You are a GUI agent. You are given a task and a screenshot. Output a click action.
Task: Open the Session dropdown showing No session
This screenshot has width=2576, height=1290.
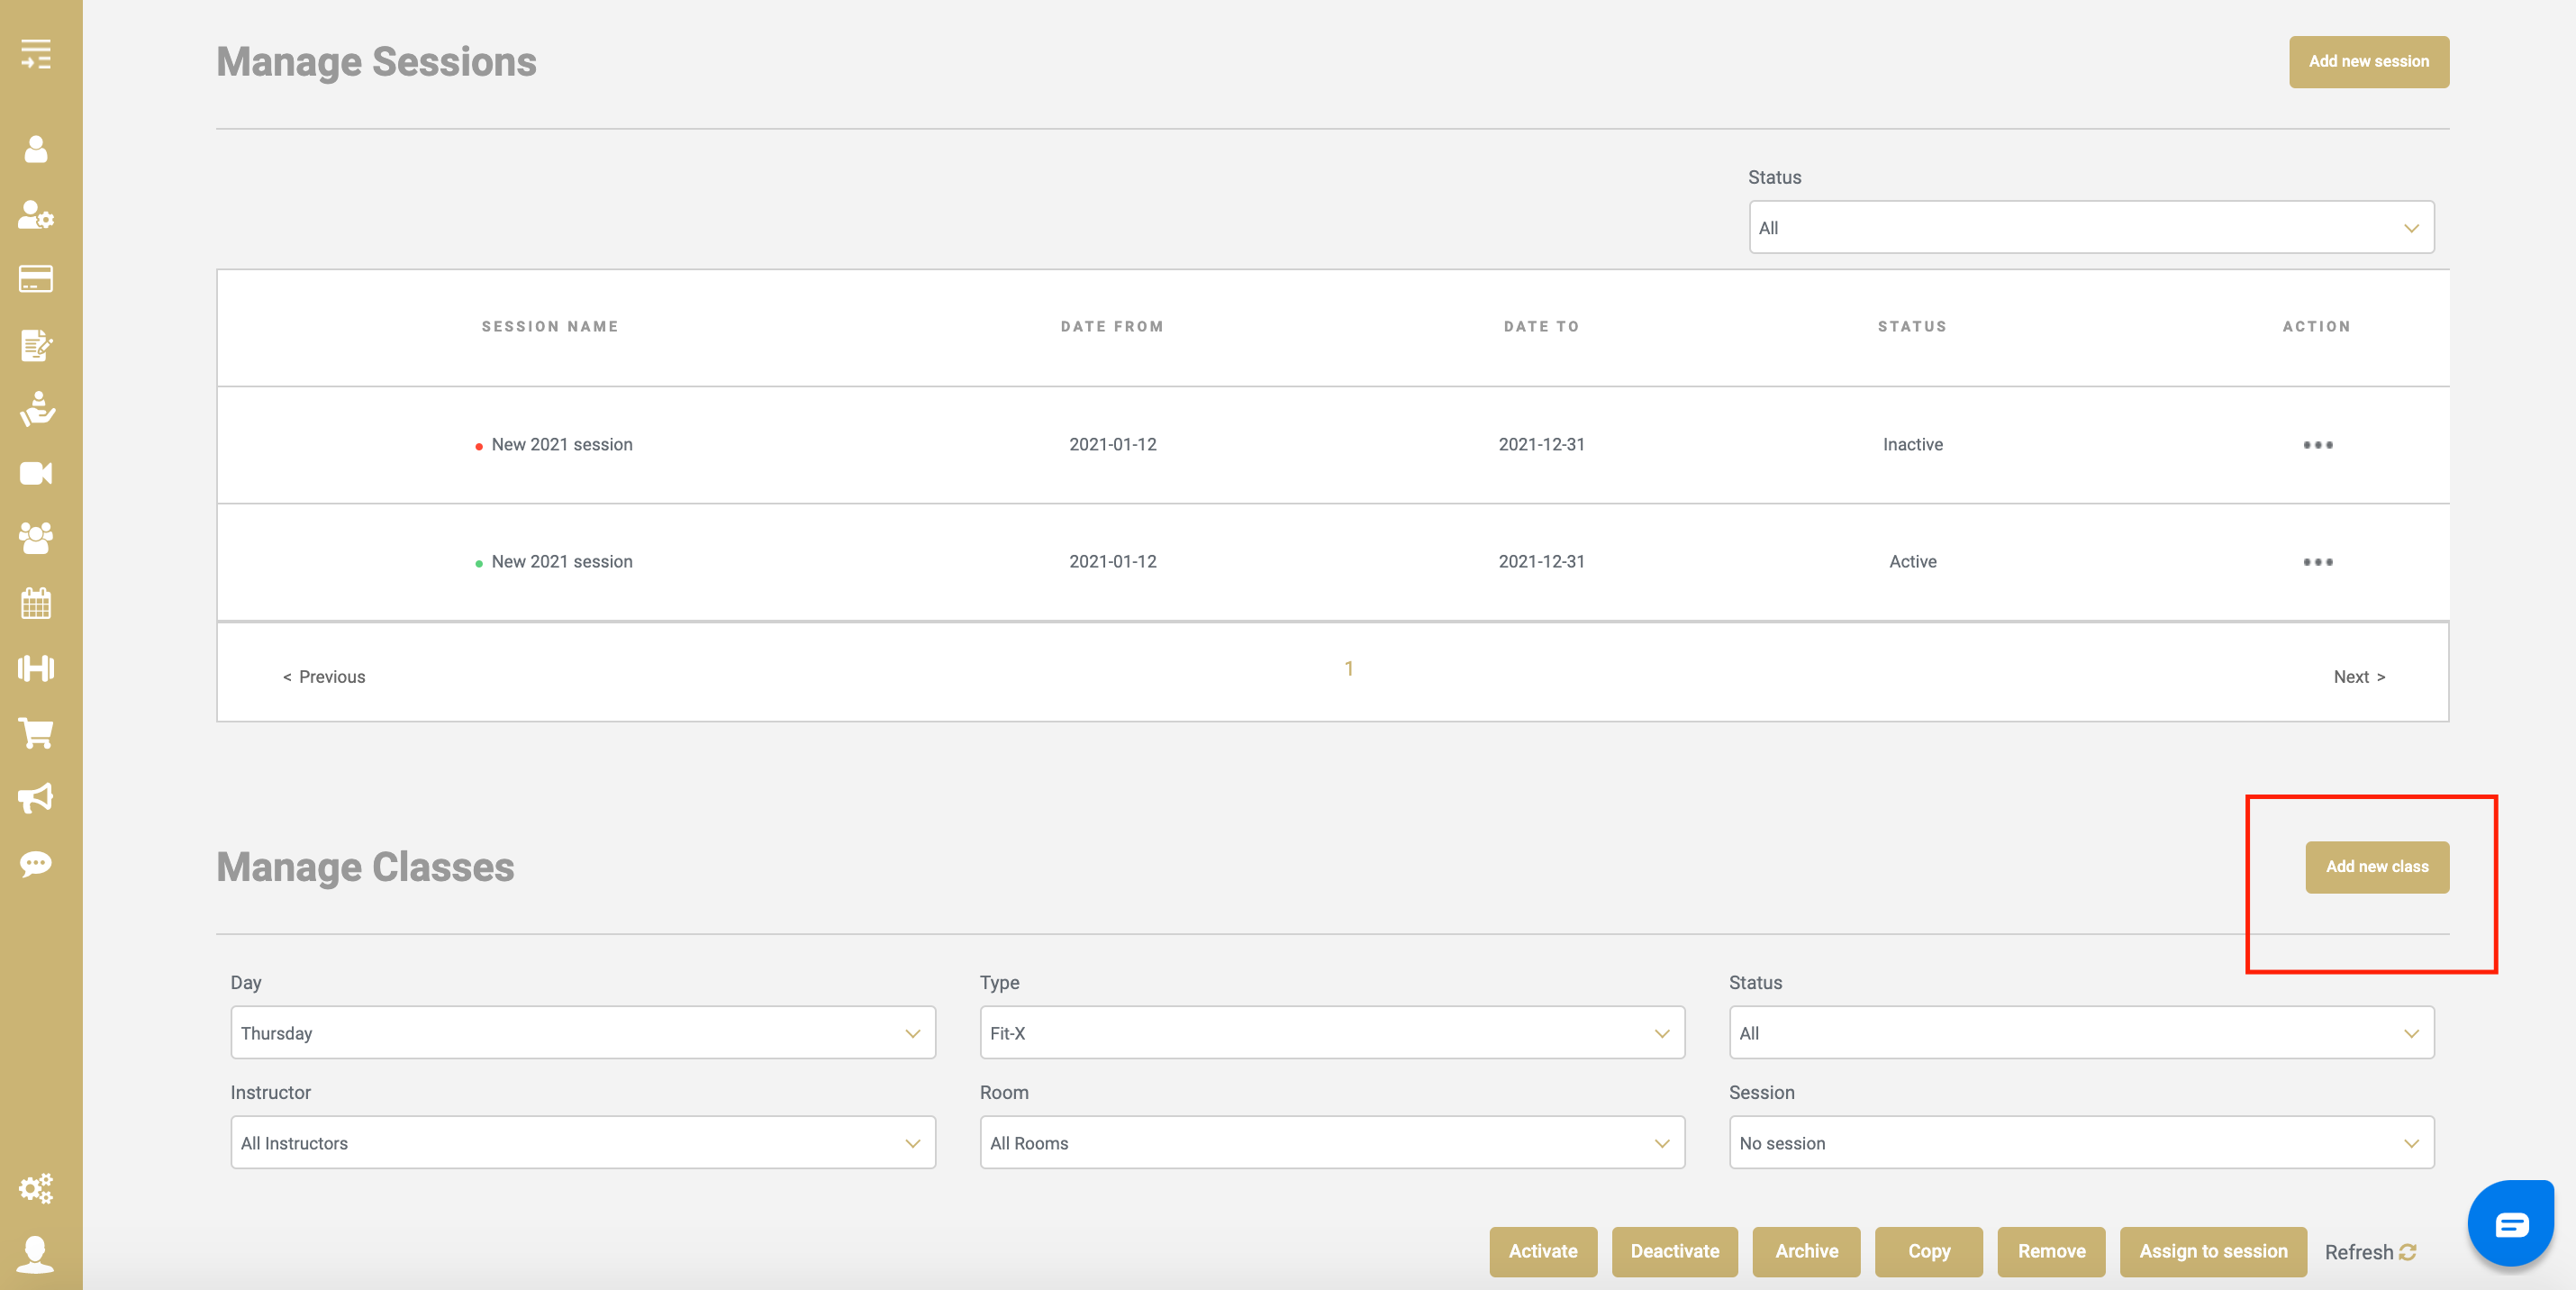[2081, 1143]
